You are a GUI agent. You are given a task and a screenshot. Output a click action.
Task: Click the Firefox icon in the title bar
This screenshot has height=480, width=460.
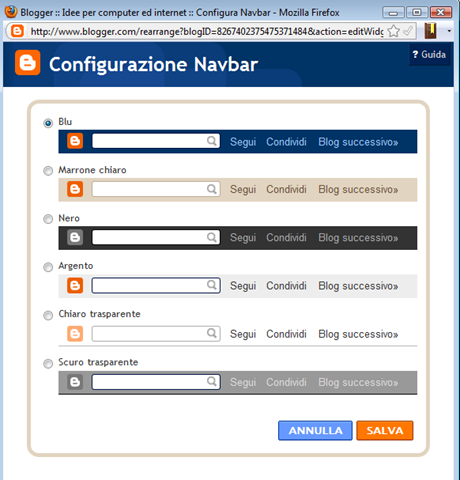coord(11,12)
